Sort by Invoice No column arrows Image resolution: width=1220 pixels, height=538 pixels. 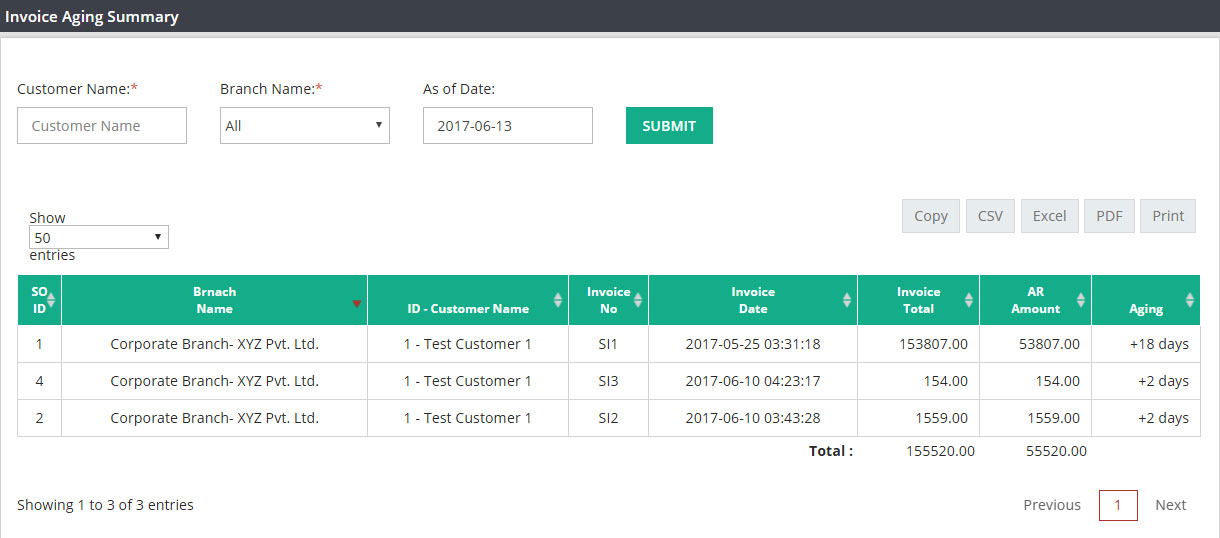[x=638, y=300]
